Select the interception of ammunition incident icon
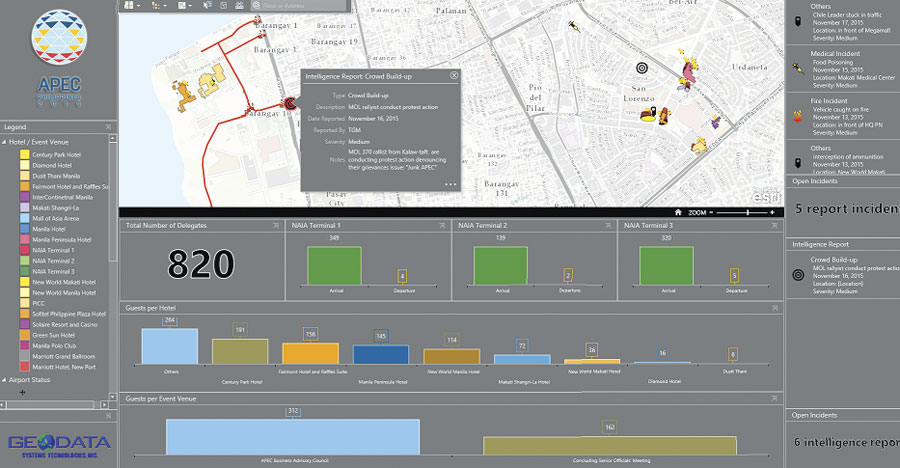This screenshot has width=900, height=468. [x=798, y=163]
